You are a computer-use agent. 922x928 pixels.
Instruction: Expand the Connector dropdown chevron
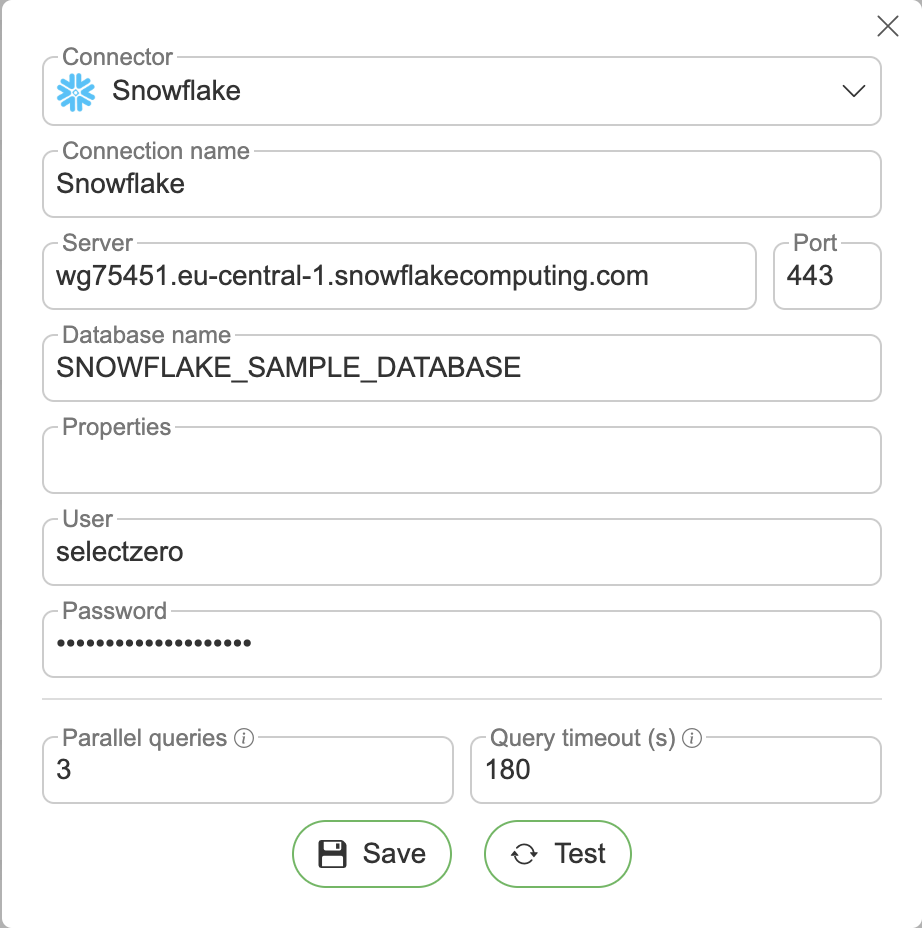click(853, 91)
